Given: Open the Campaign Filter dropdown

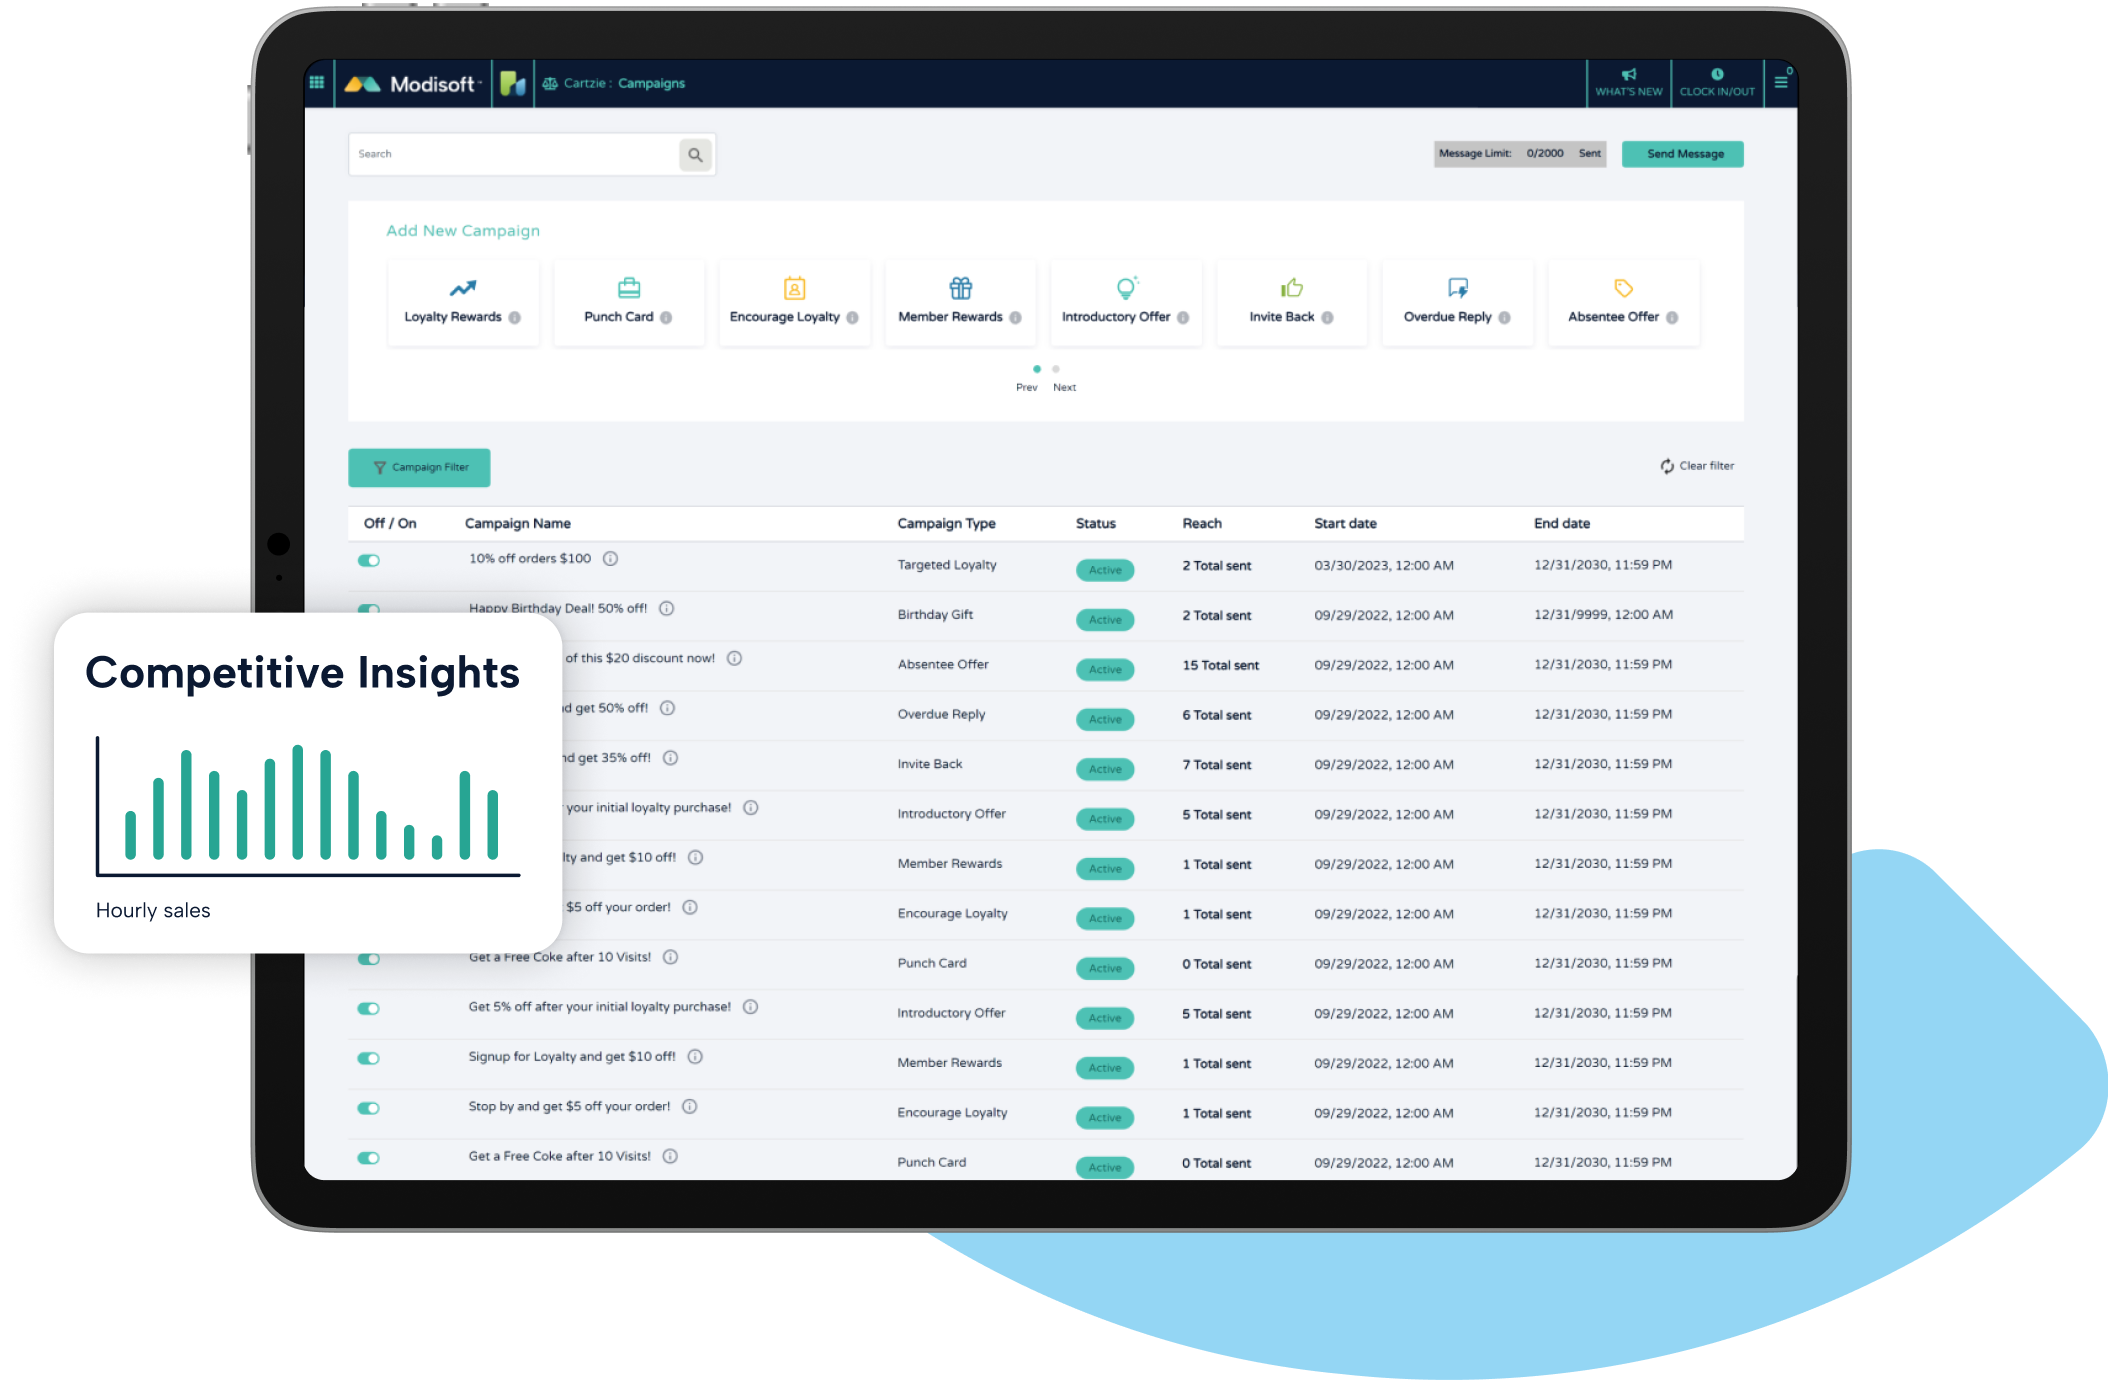Looking at the screenshot, I should (419, 468).
